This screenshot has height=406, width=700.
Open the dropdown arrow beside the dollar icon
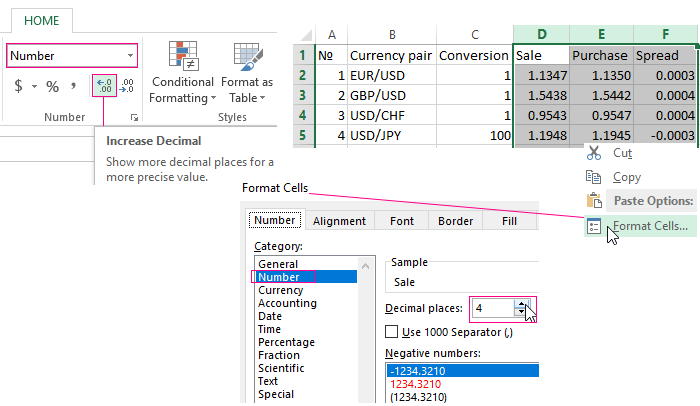[x=34, y=87]
